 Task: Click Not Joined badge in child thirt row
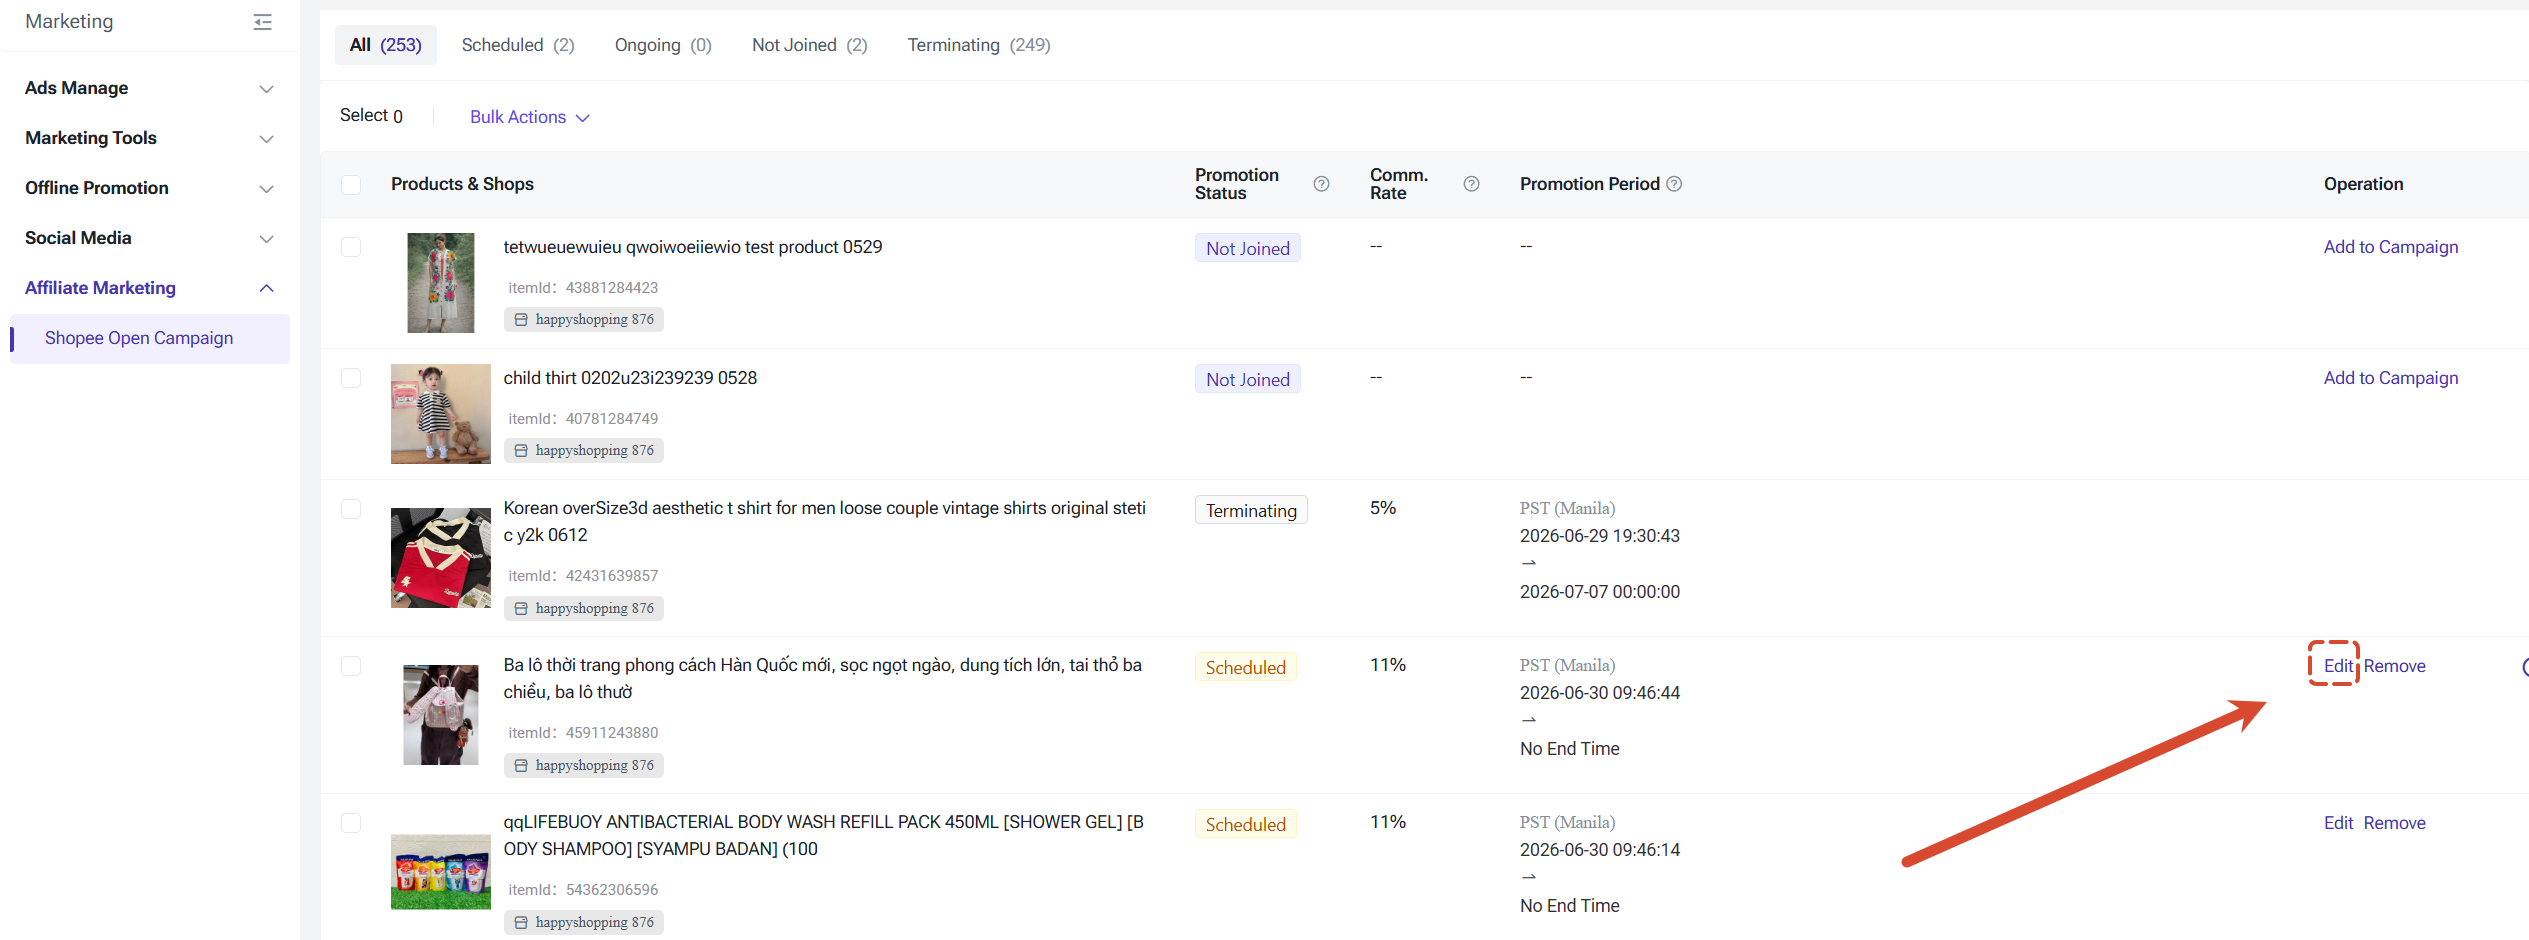(x=1248, y=380)
